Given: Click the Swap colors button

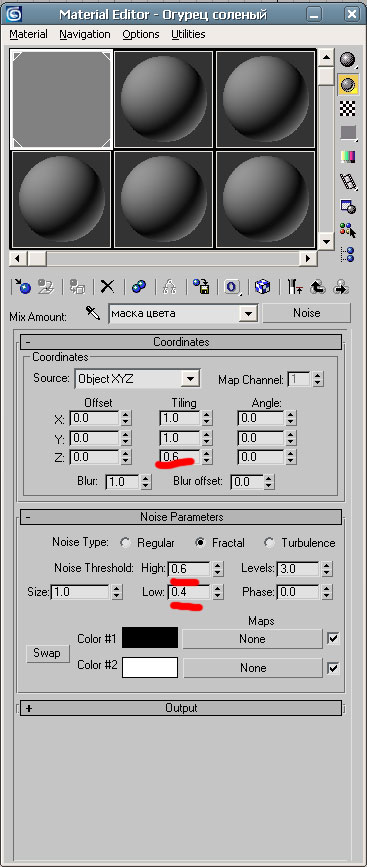Looking at the screenshot, I should (46, 653).
